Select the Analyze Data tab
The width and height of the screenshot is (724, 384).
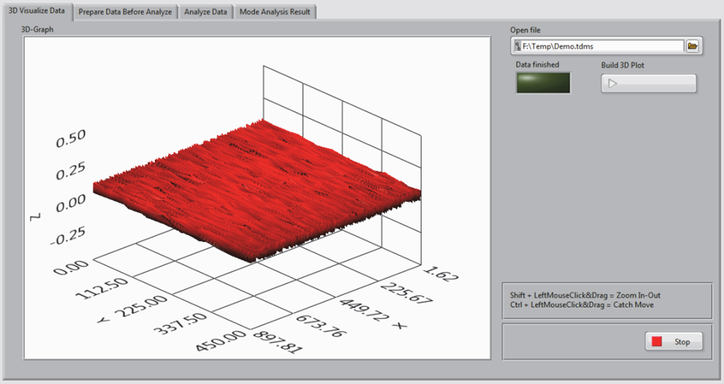point(205,12)
